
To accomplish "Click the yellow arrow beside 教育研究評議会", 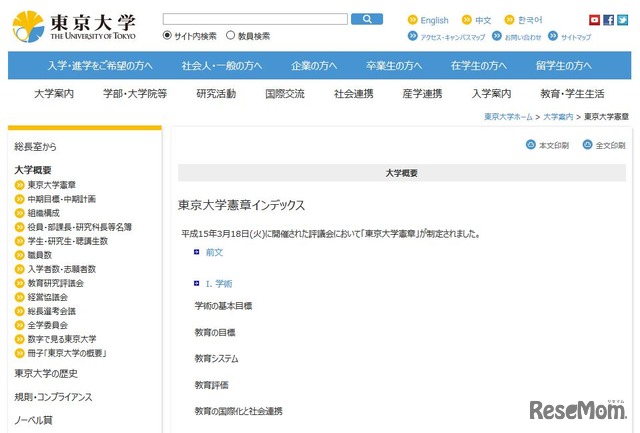I will click(x=20, y=283).
